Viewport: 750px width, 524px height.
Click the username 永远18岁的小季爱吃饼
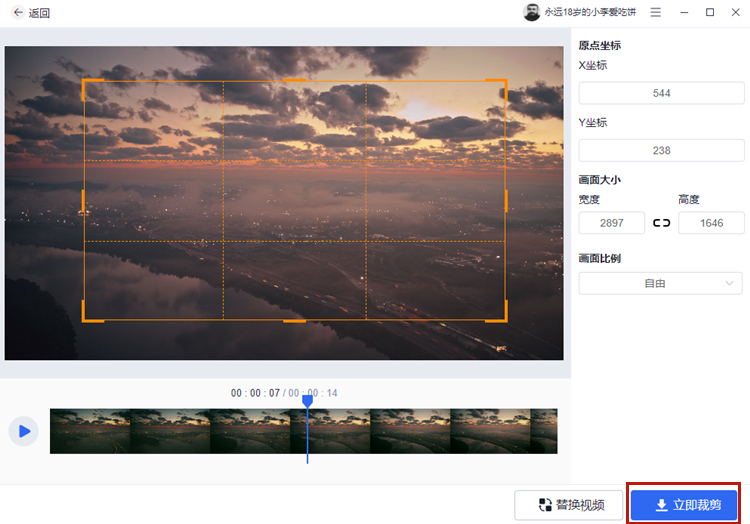tap(590, 12)
